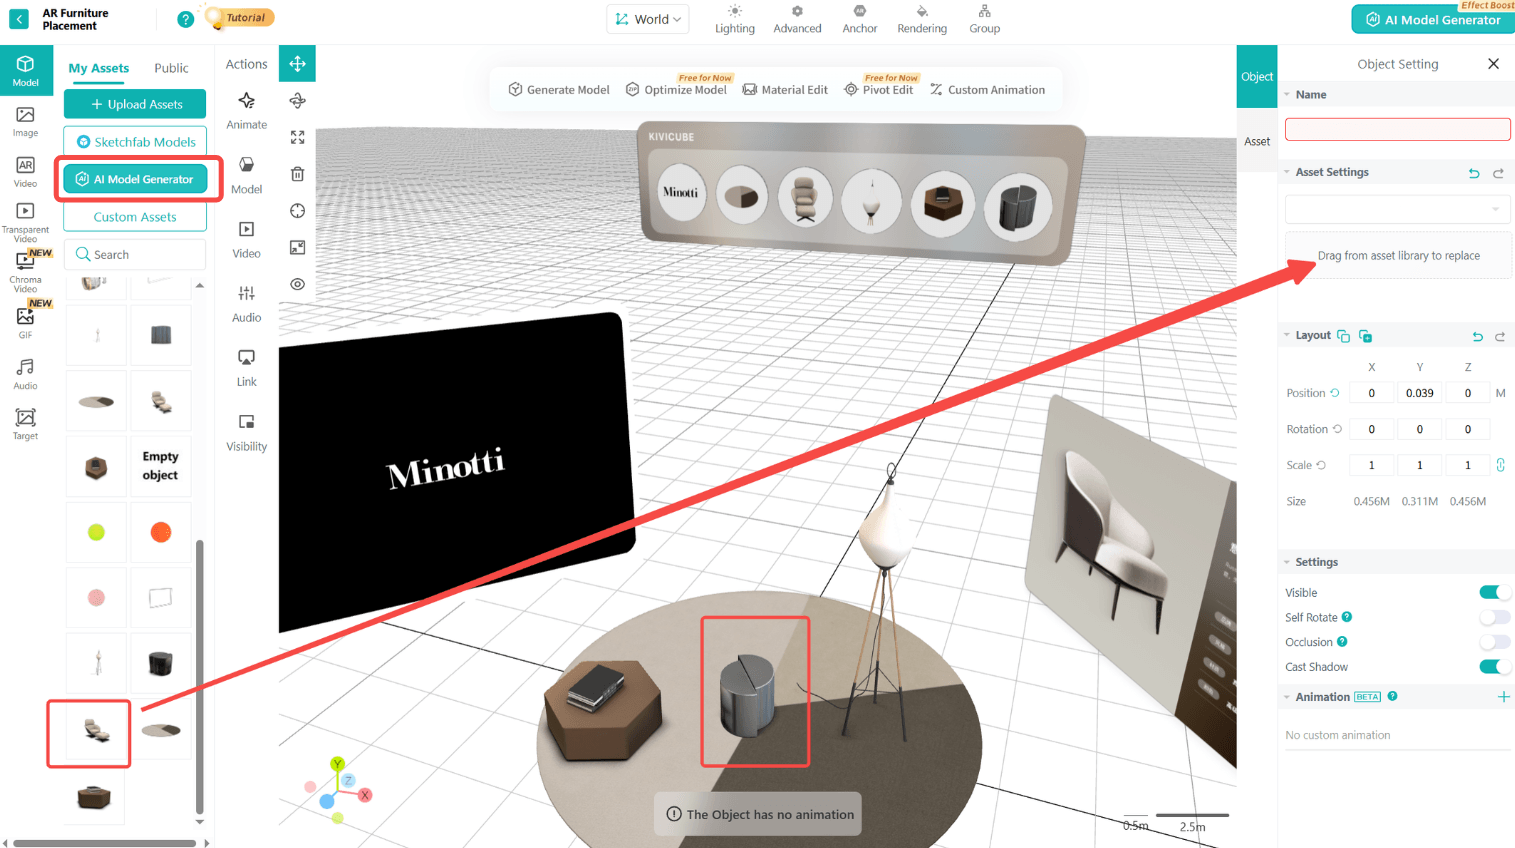Open the Animate action

[x=246, y=110]
